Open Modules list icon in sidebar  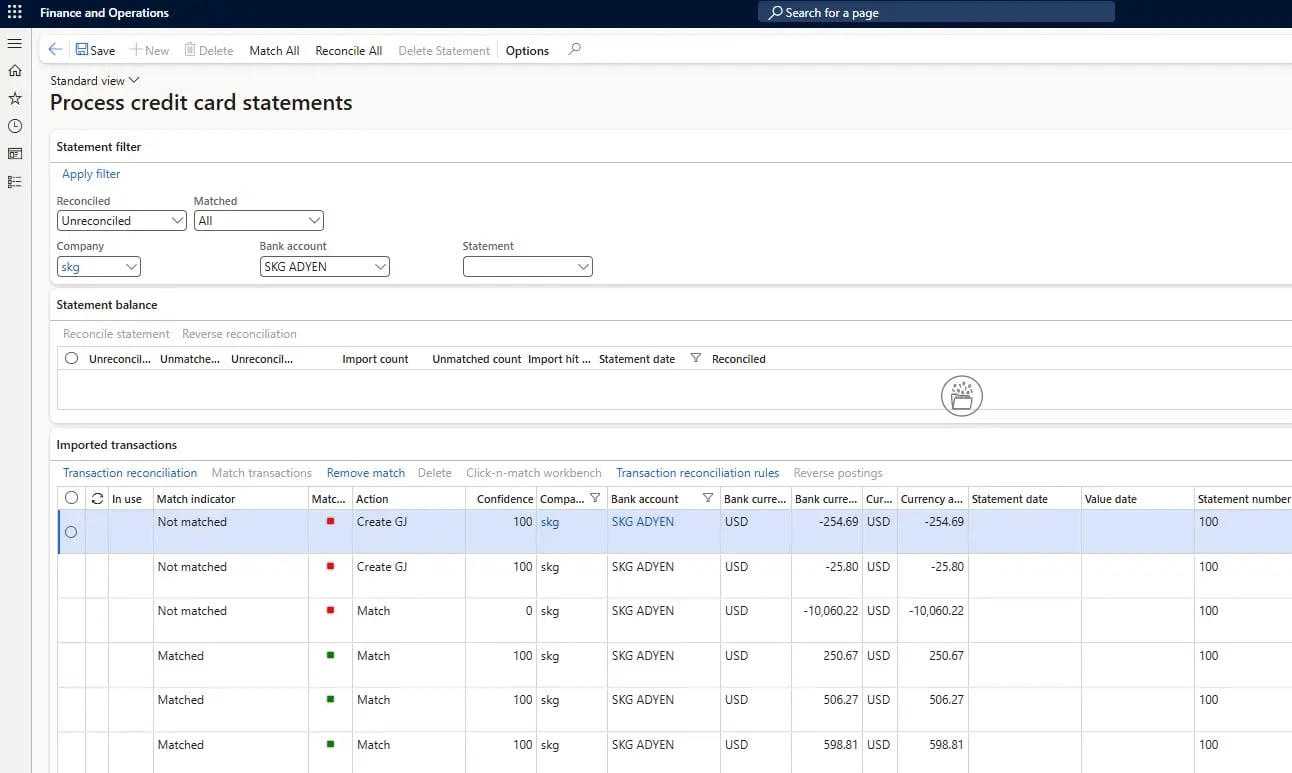pos(14,182)
